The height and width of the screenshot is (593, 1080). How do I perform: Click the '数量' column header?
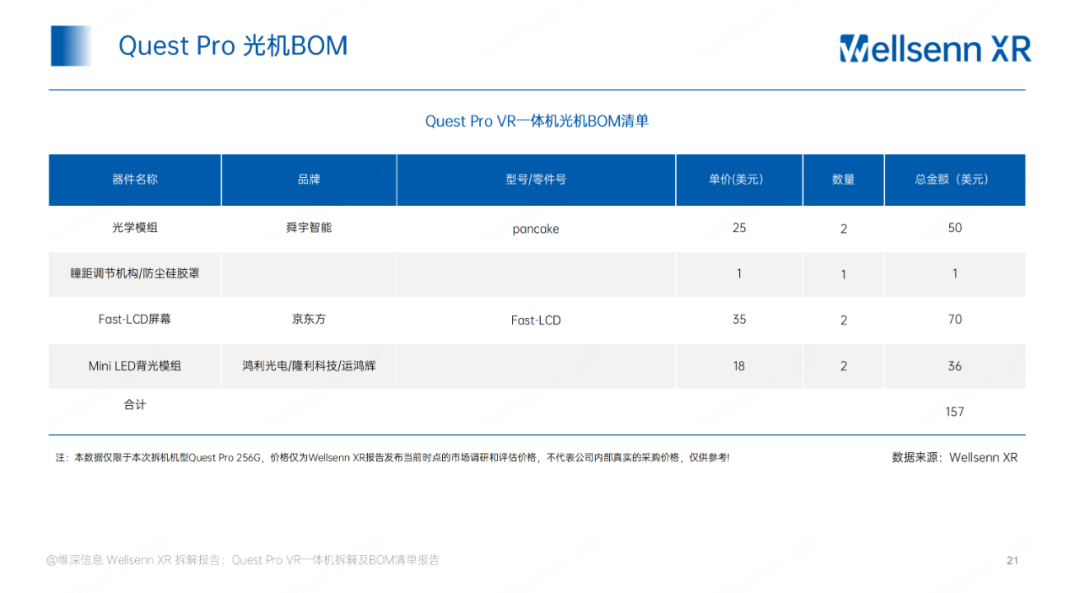[x=843, y=180]
